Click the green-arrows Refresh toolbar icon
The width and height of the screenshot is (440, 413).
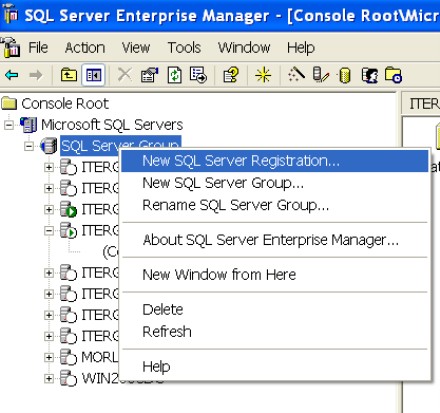pyautogui.click(x=174, y=75)
